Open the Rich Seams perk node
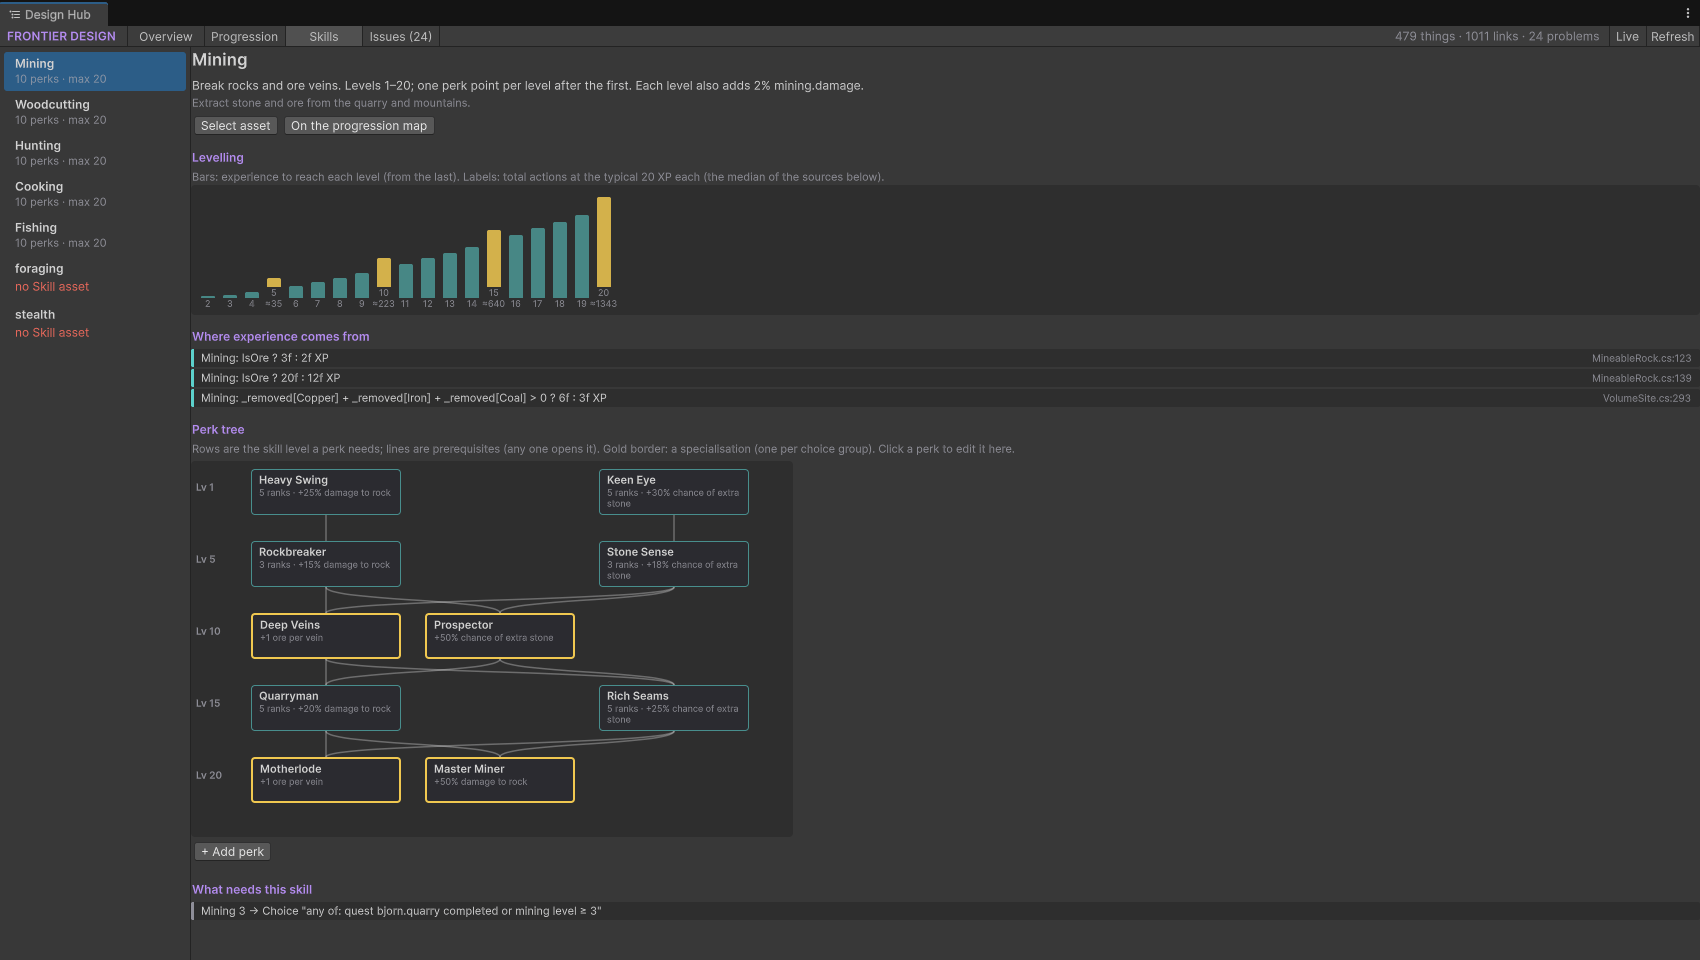The width and height of the screenshot is (1700, 960). click(674, 708)
